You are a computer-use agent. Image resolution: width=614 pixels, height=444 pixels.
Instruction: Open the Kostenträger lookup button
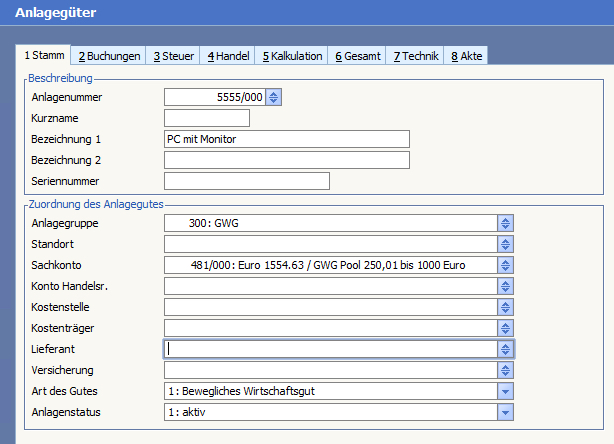(x=506, y=328)
